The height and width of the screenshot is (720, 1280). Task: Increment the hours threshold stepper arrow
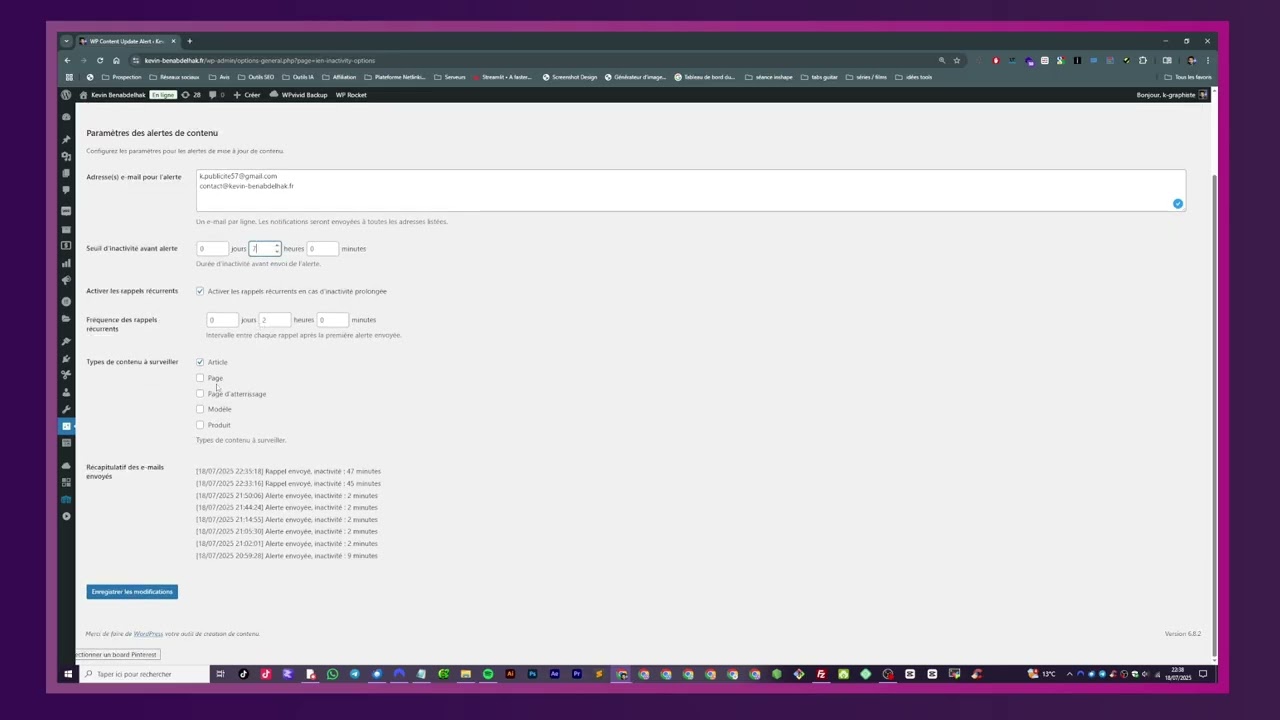(x=277, y=245)
